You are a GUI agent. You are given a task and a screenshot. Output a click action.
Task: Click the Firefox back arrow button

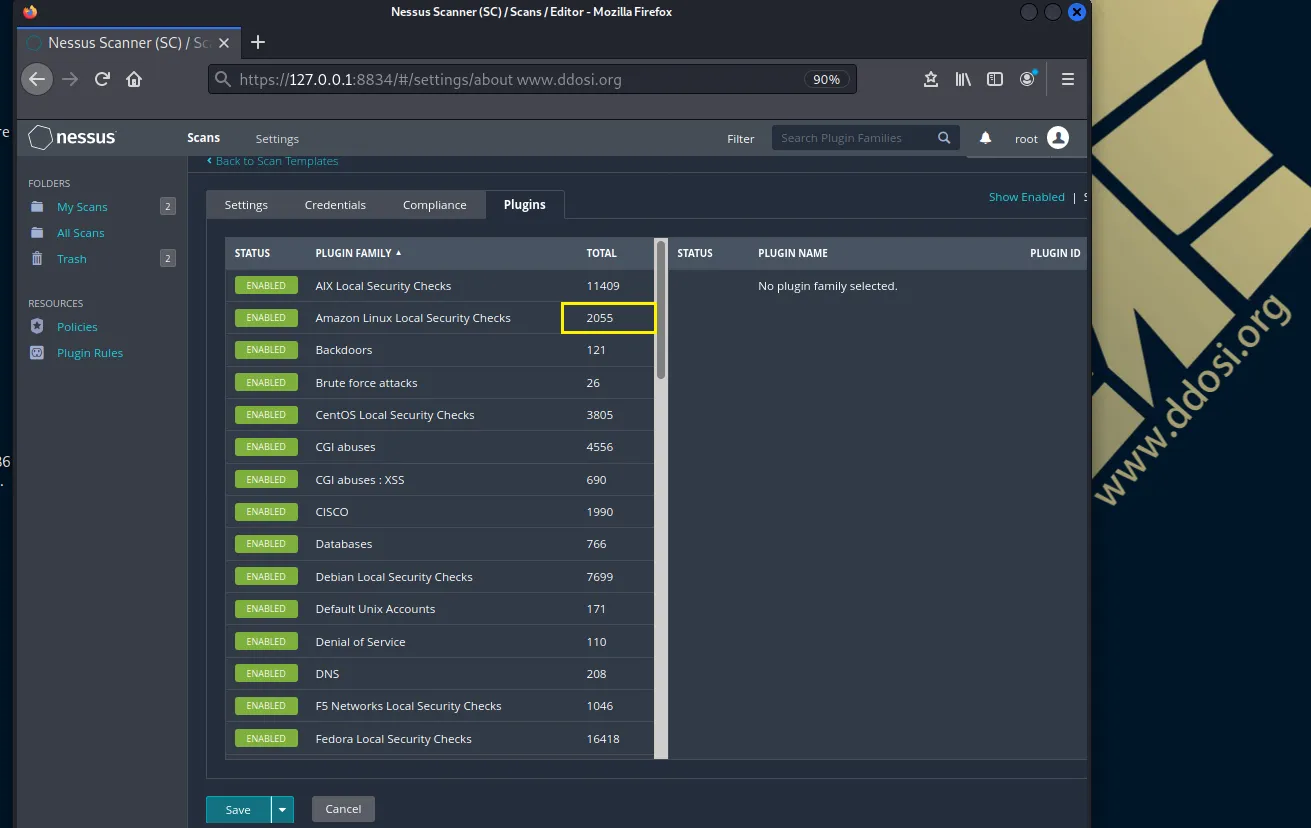pyautogui.click(x=37, y=79)
